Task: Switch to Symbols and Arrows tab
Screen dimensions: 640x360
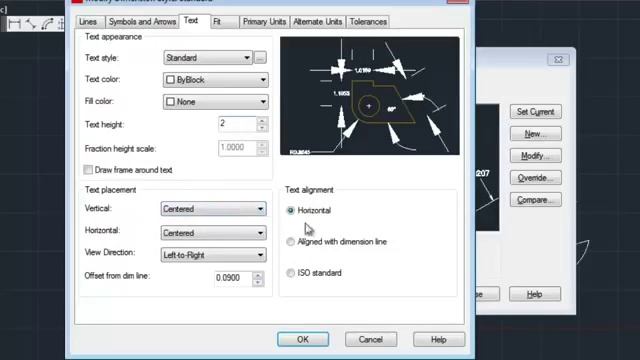Action: (x=142, y=22)
